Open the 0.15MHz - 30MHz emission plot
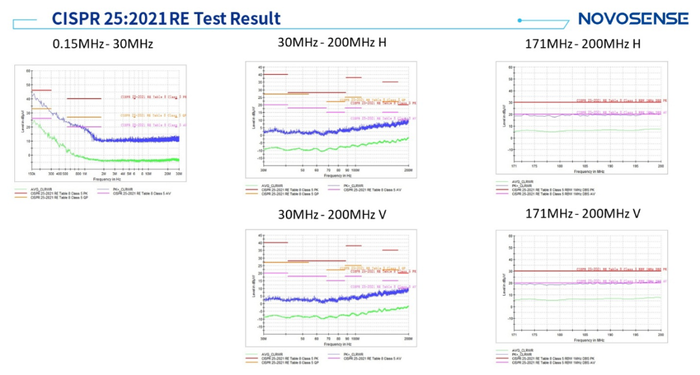 tap(100, 123)
